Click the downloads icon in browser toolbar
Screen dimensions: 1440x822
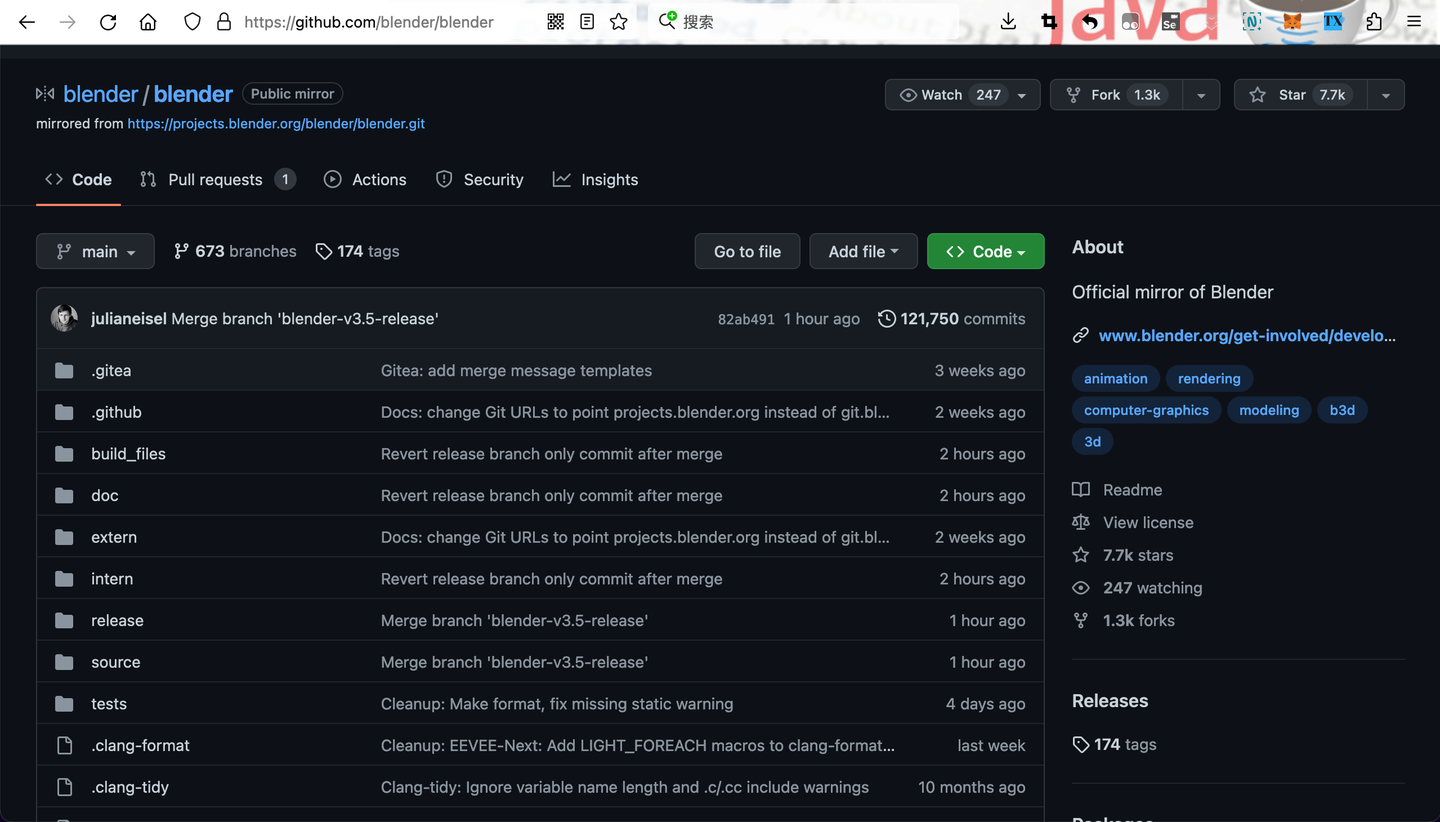1008,21
